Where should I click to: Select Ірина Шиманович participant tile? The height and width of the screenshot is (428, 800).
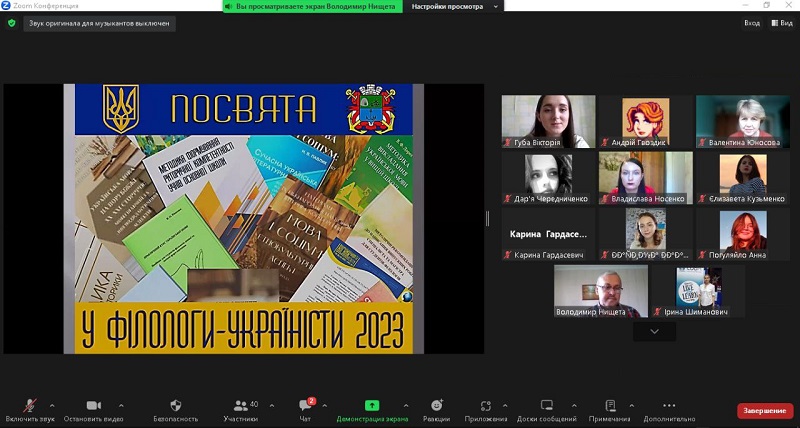coord(698,291)
